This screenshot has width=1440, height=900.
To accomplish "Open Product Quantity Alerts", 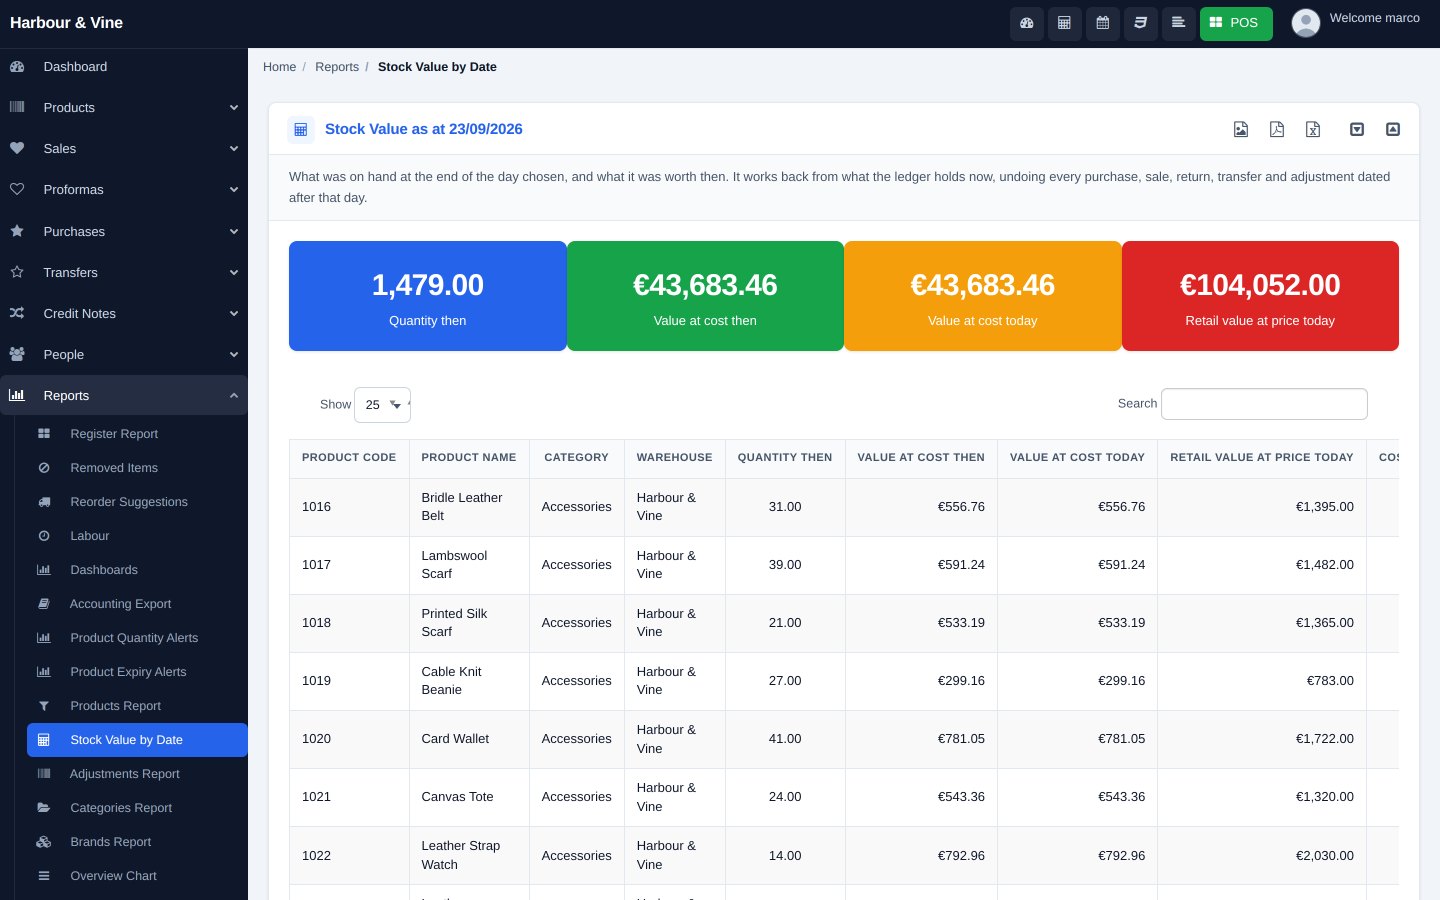I will [137, 638].
